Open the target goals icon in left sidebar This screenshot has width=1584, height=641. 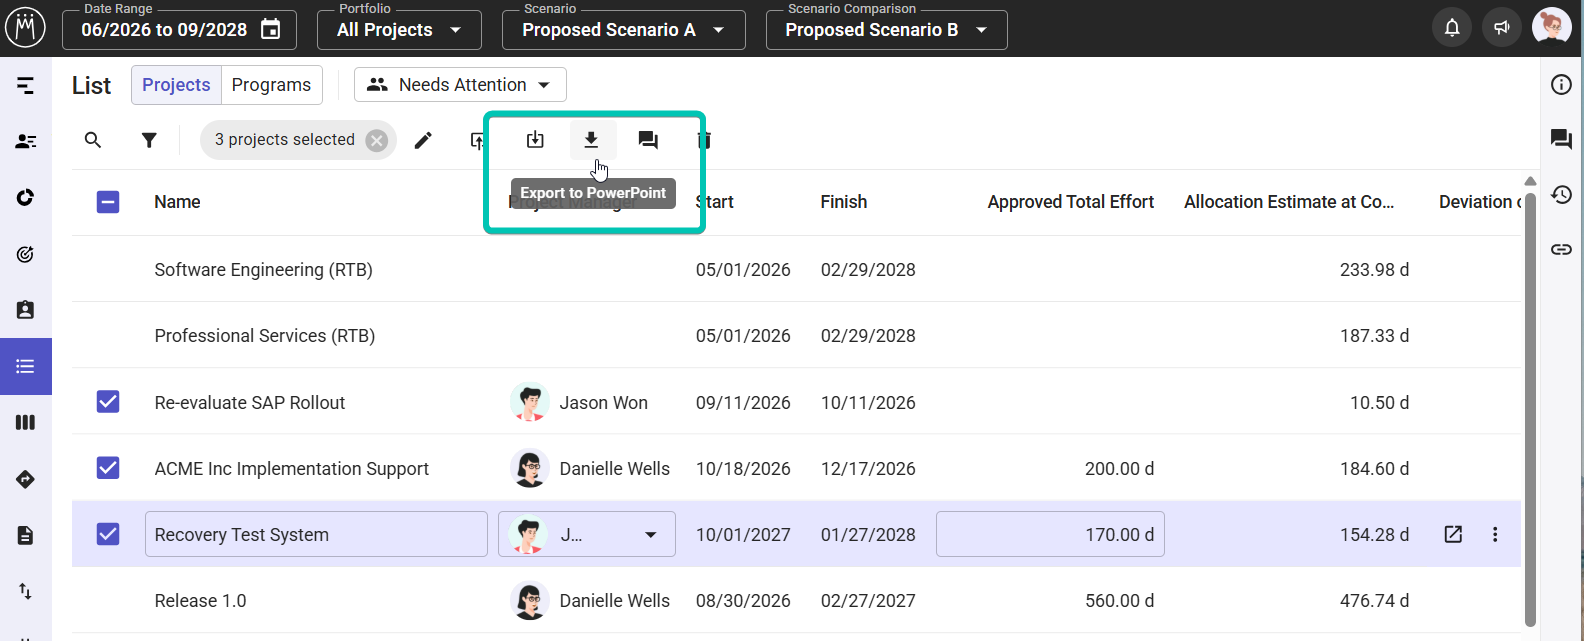(x=26, y=254)
